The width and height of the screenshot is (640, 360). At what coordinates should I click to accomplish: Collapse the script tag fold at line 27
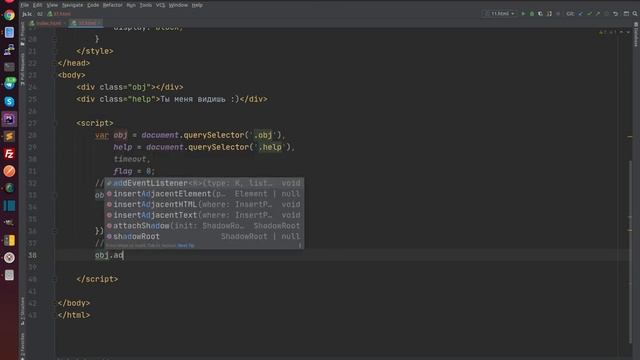54,123
